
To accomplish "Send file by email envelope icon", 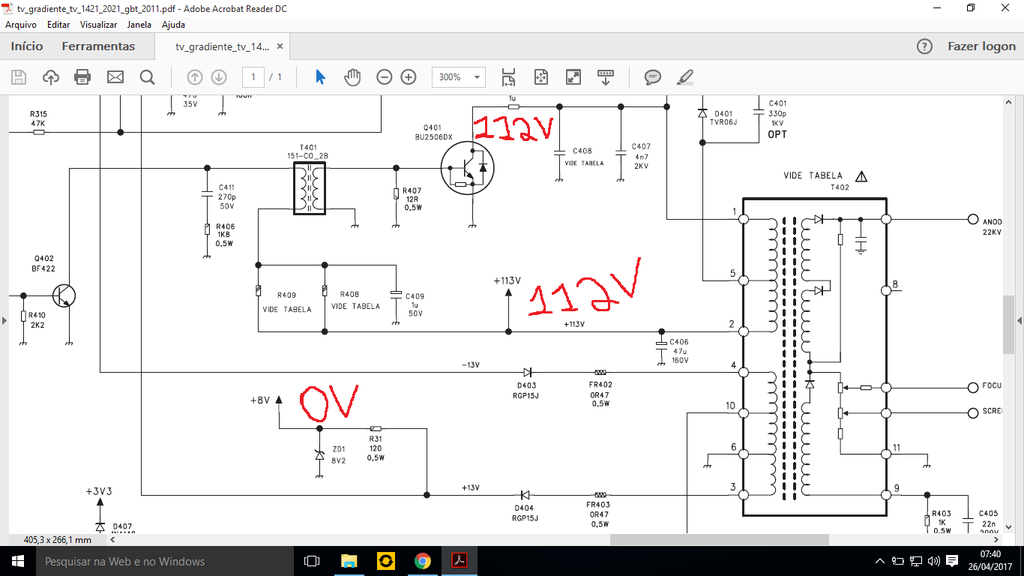I will coord(115,77).
